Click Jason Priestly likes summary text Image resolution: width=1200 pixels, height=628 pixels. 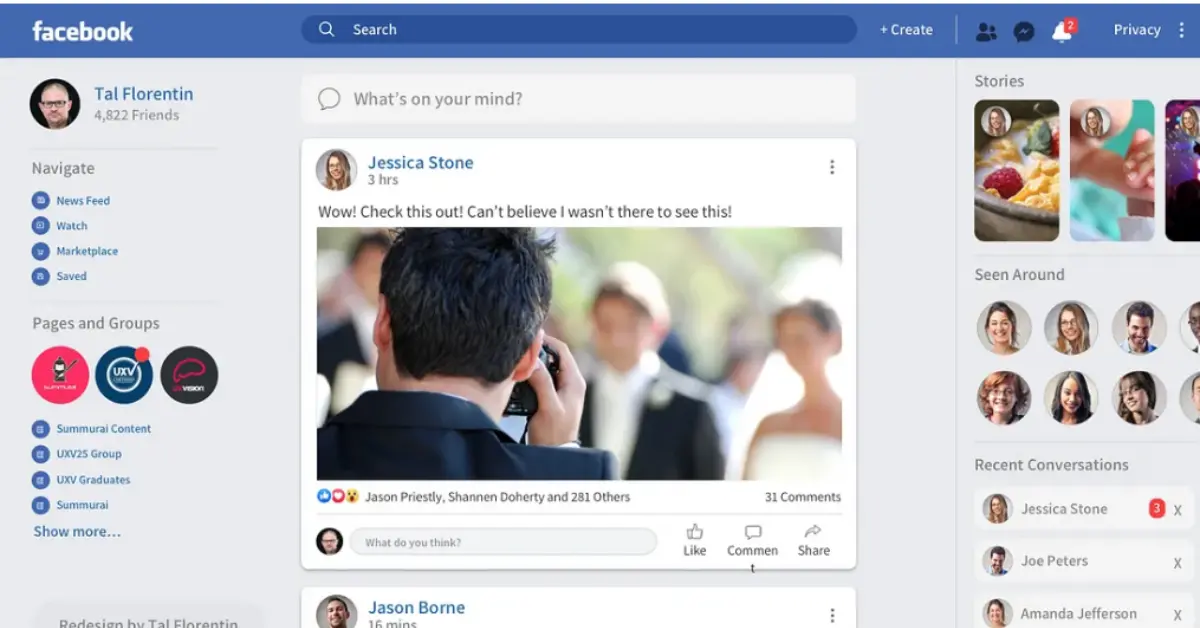[497, 497]
